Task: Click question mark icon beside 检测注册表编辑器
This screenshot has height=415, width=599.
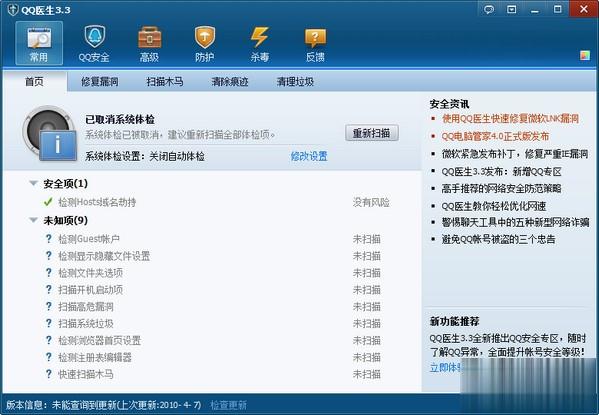Action: 49,357
